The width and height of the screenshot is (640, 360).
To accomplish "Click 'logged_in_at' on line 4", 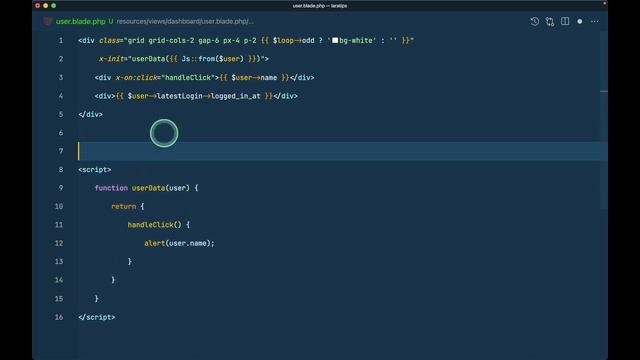I will (236, 96).
